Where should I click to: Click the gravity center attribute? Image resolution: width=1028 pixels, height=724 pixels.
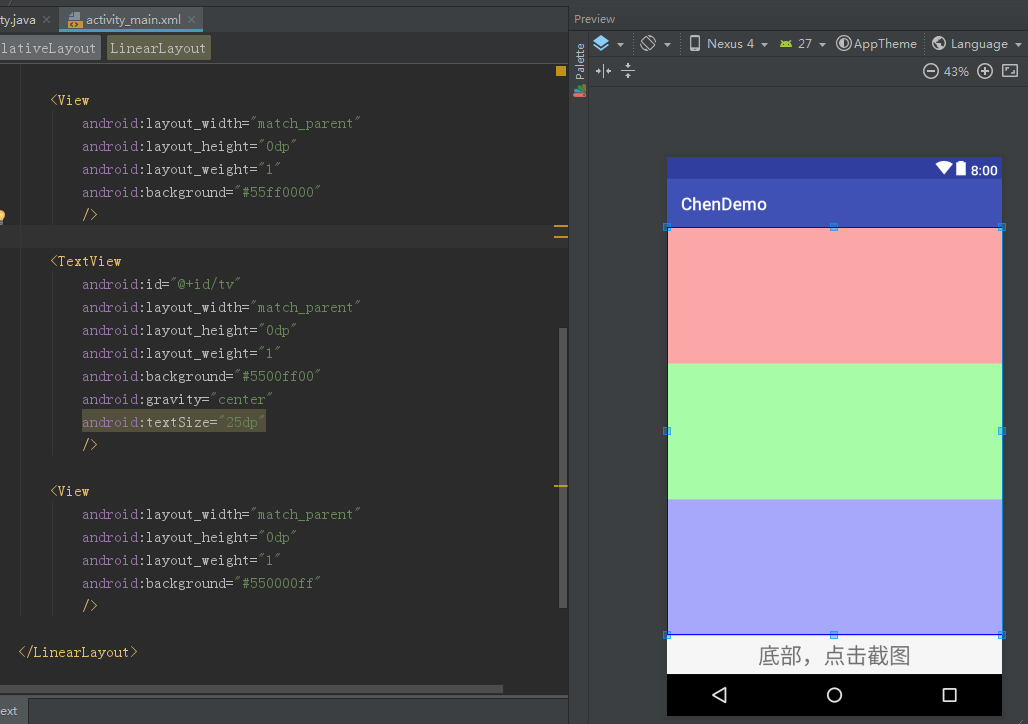tap(177, 399)
